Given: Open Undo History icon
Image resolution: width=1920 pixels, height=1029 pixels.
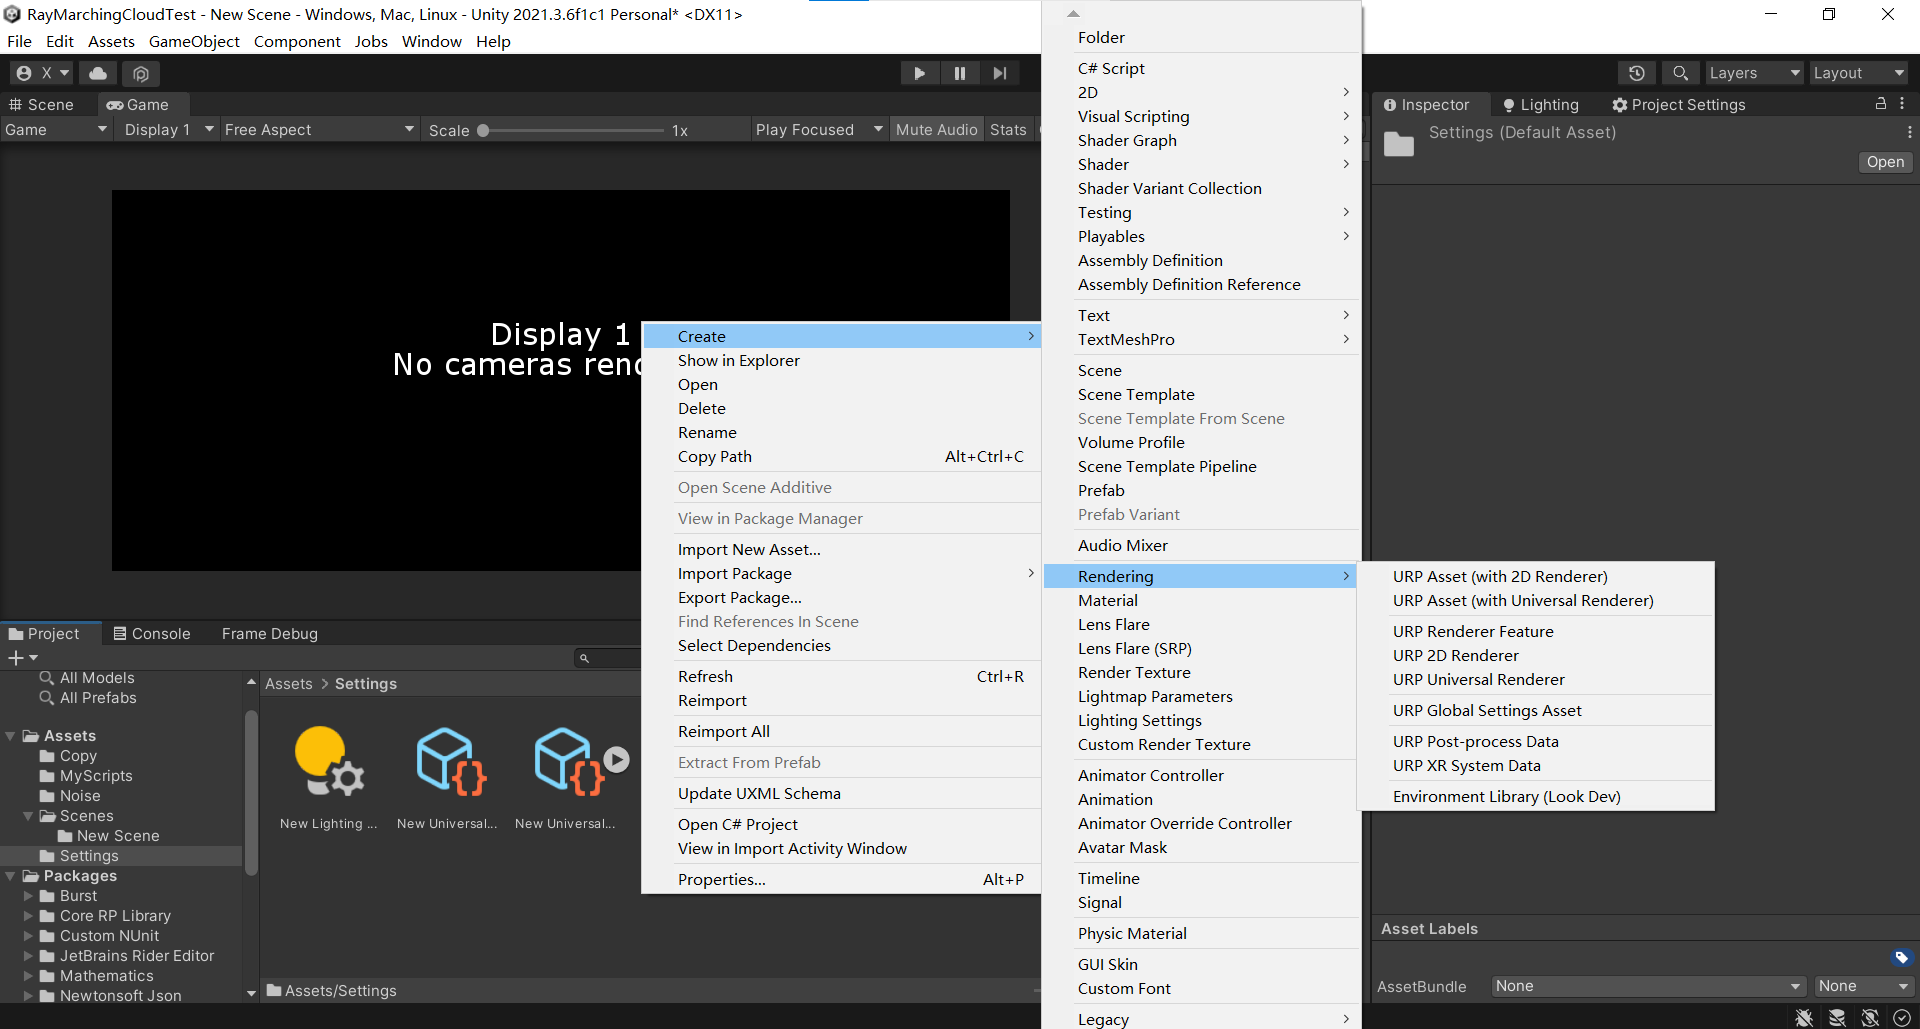Looking at the screenshot, I should (x=1636, y=73).
